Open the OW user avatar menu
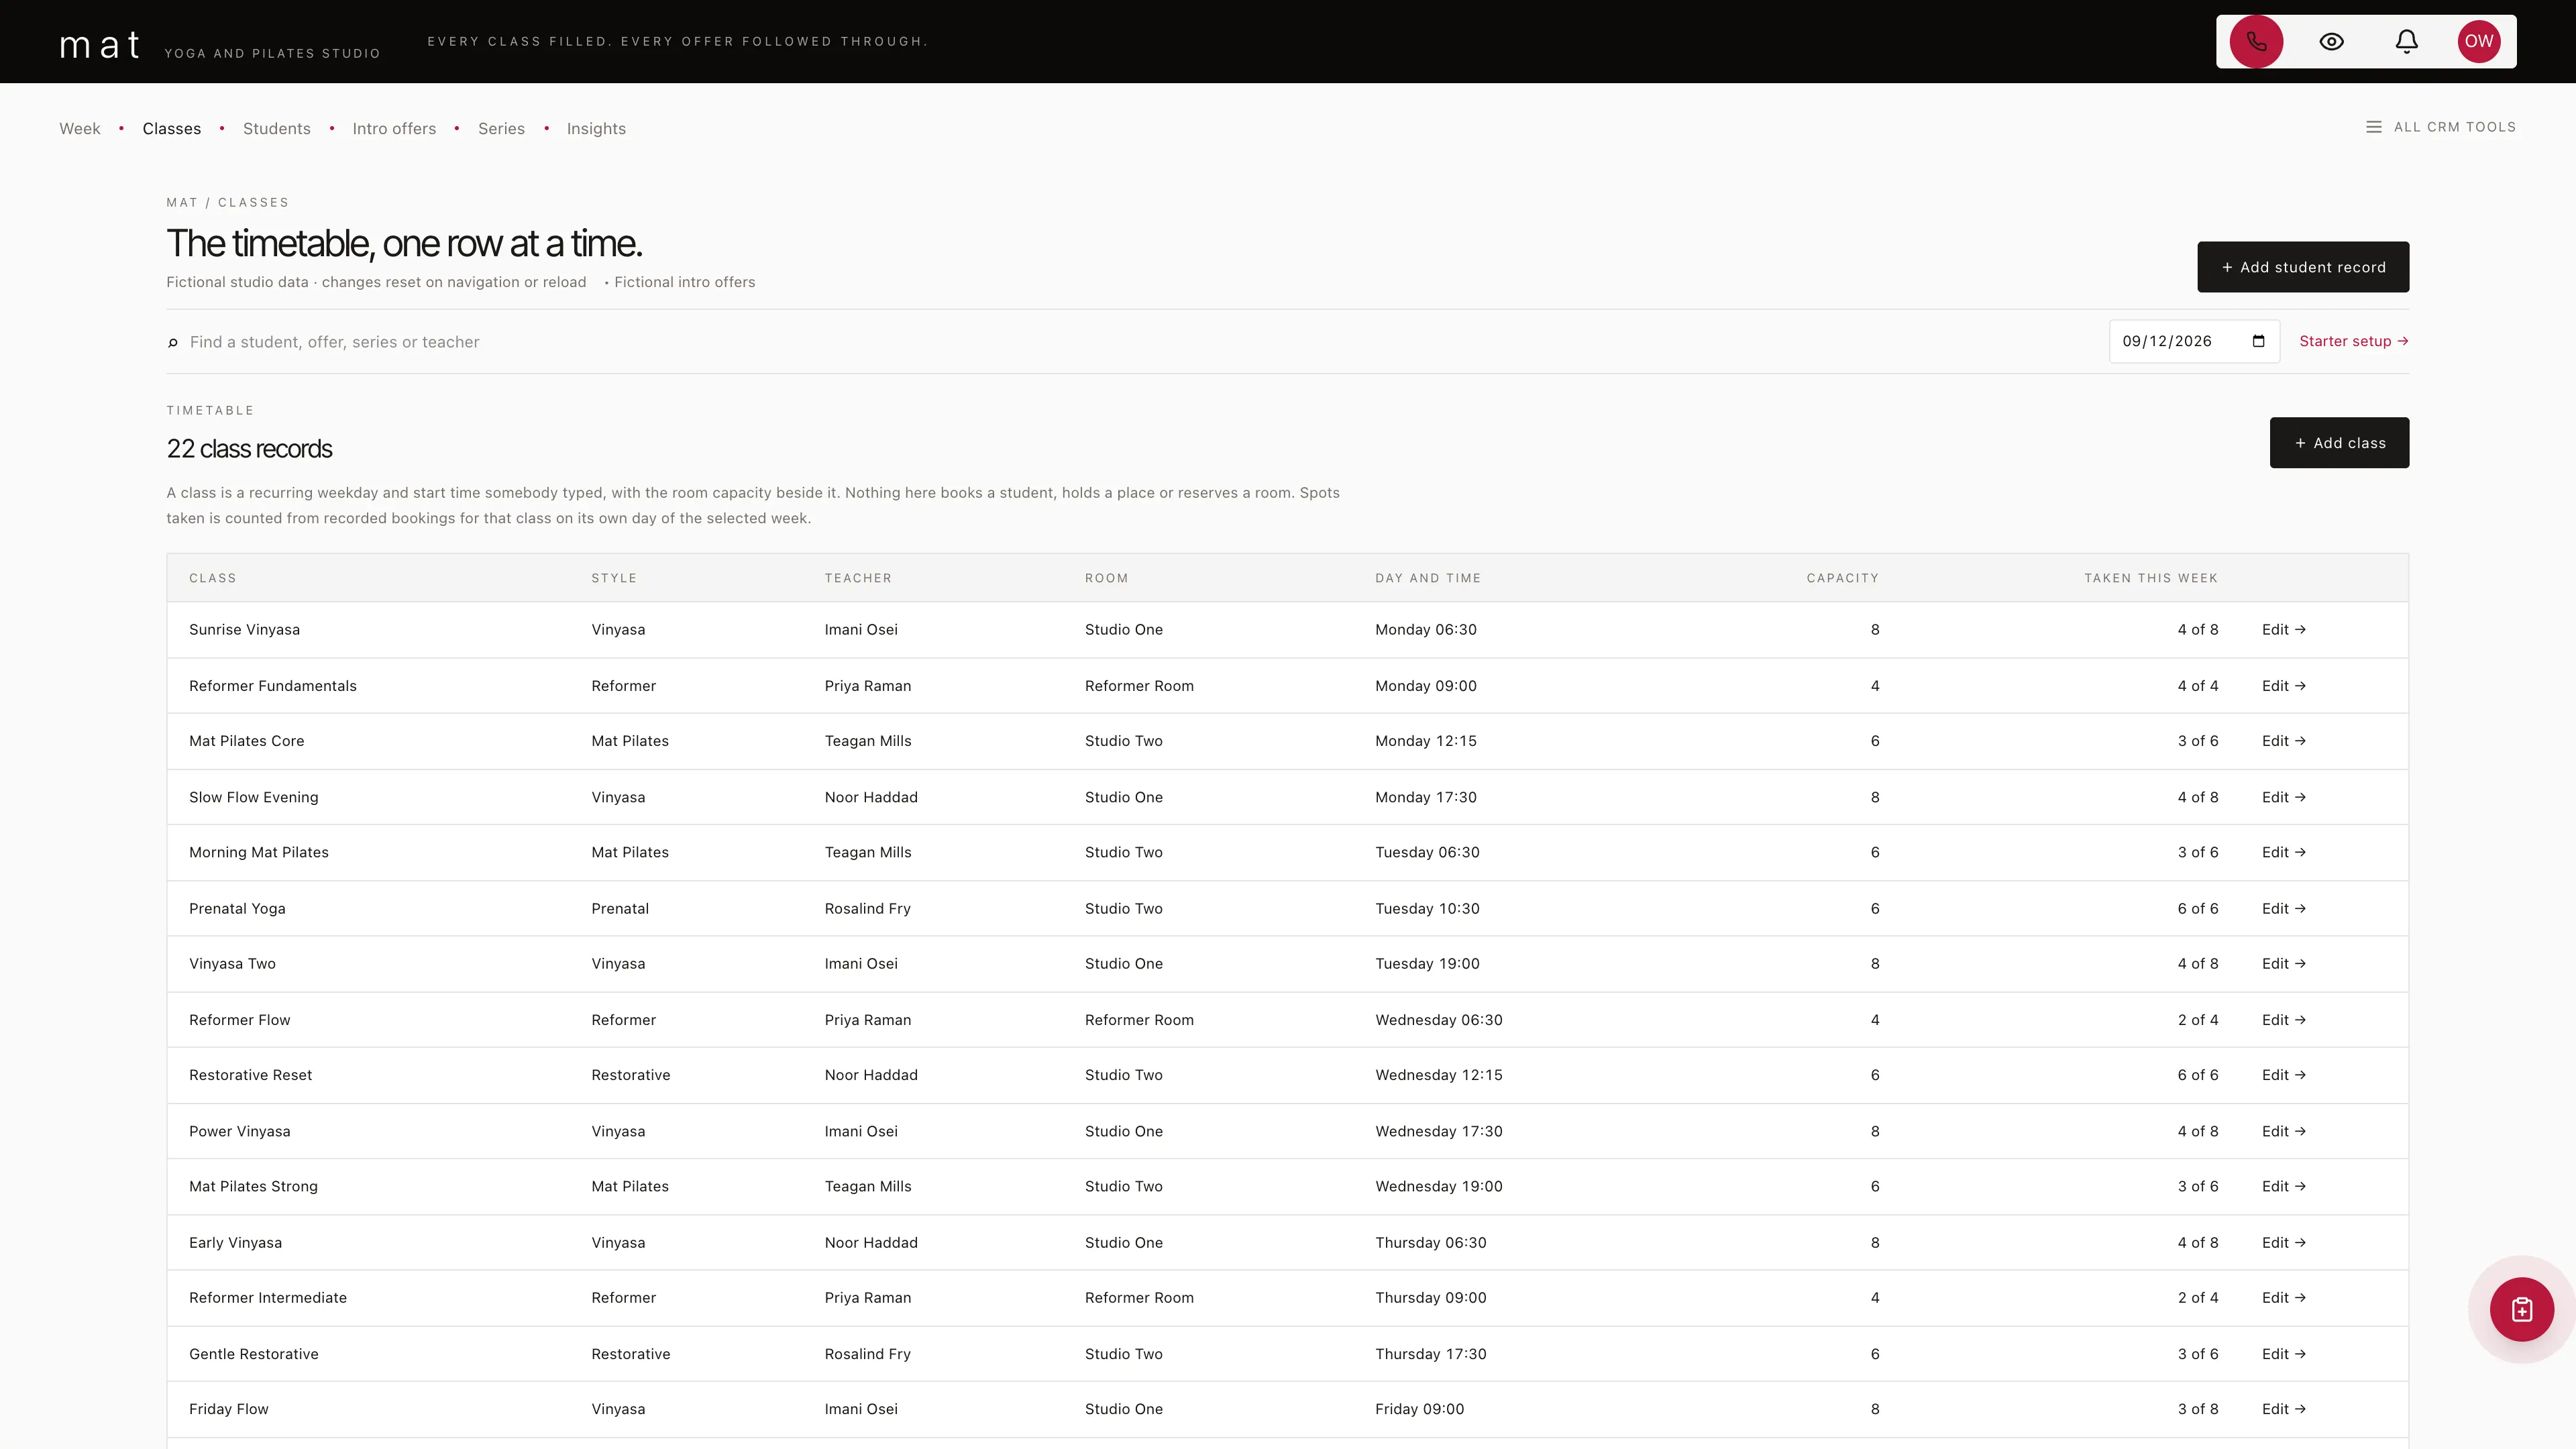This screenshot has height=1449, width=2576. (x=2478, y=41)
